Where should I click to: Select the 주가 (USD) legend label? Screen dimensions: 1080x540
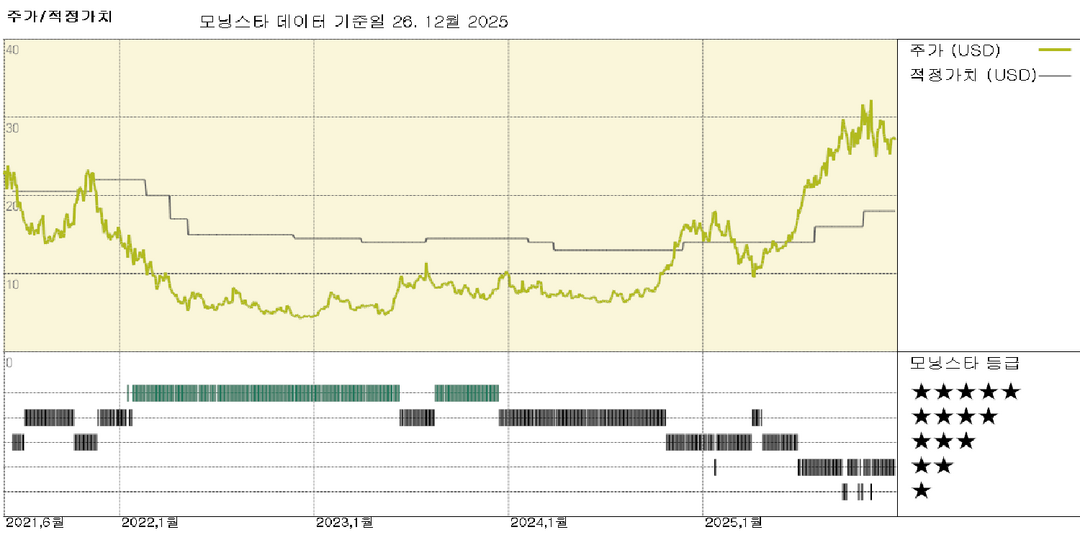point(955,50)
